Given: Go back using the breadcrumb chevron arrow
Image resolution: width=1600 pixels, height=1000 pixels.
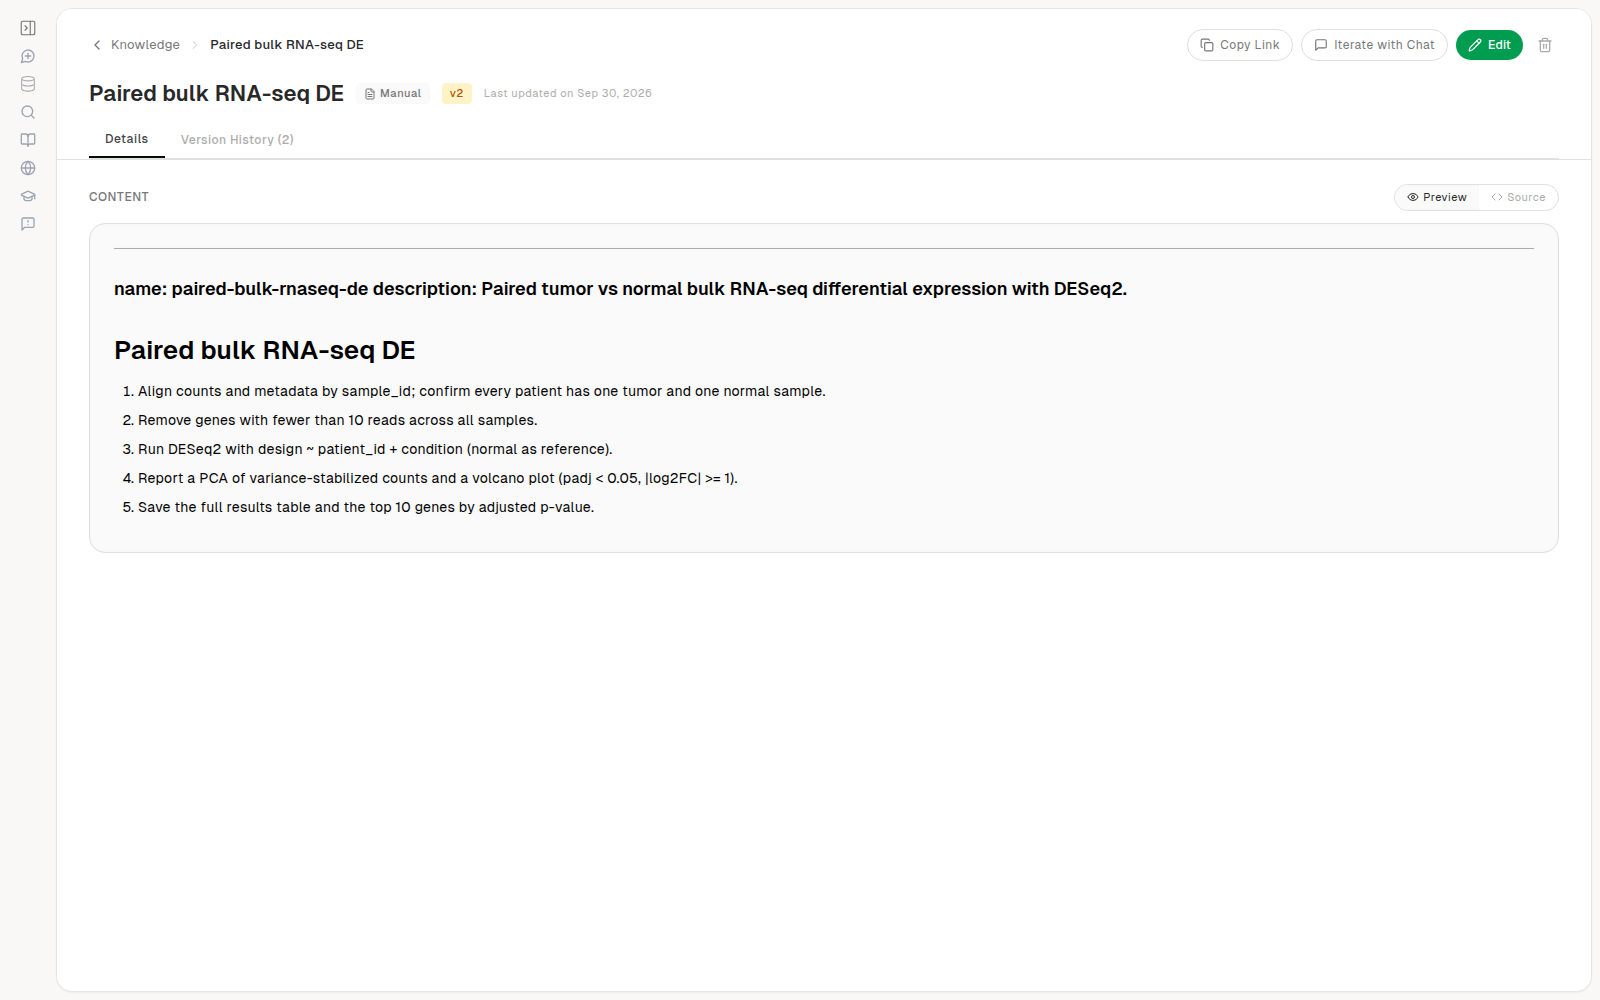Looking at the screenshot, I should click(x=97, y=45).
